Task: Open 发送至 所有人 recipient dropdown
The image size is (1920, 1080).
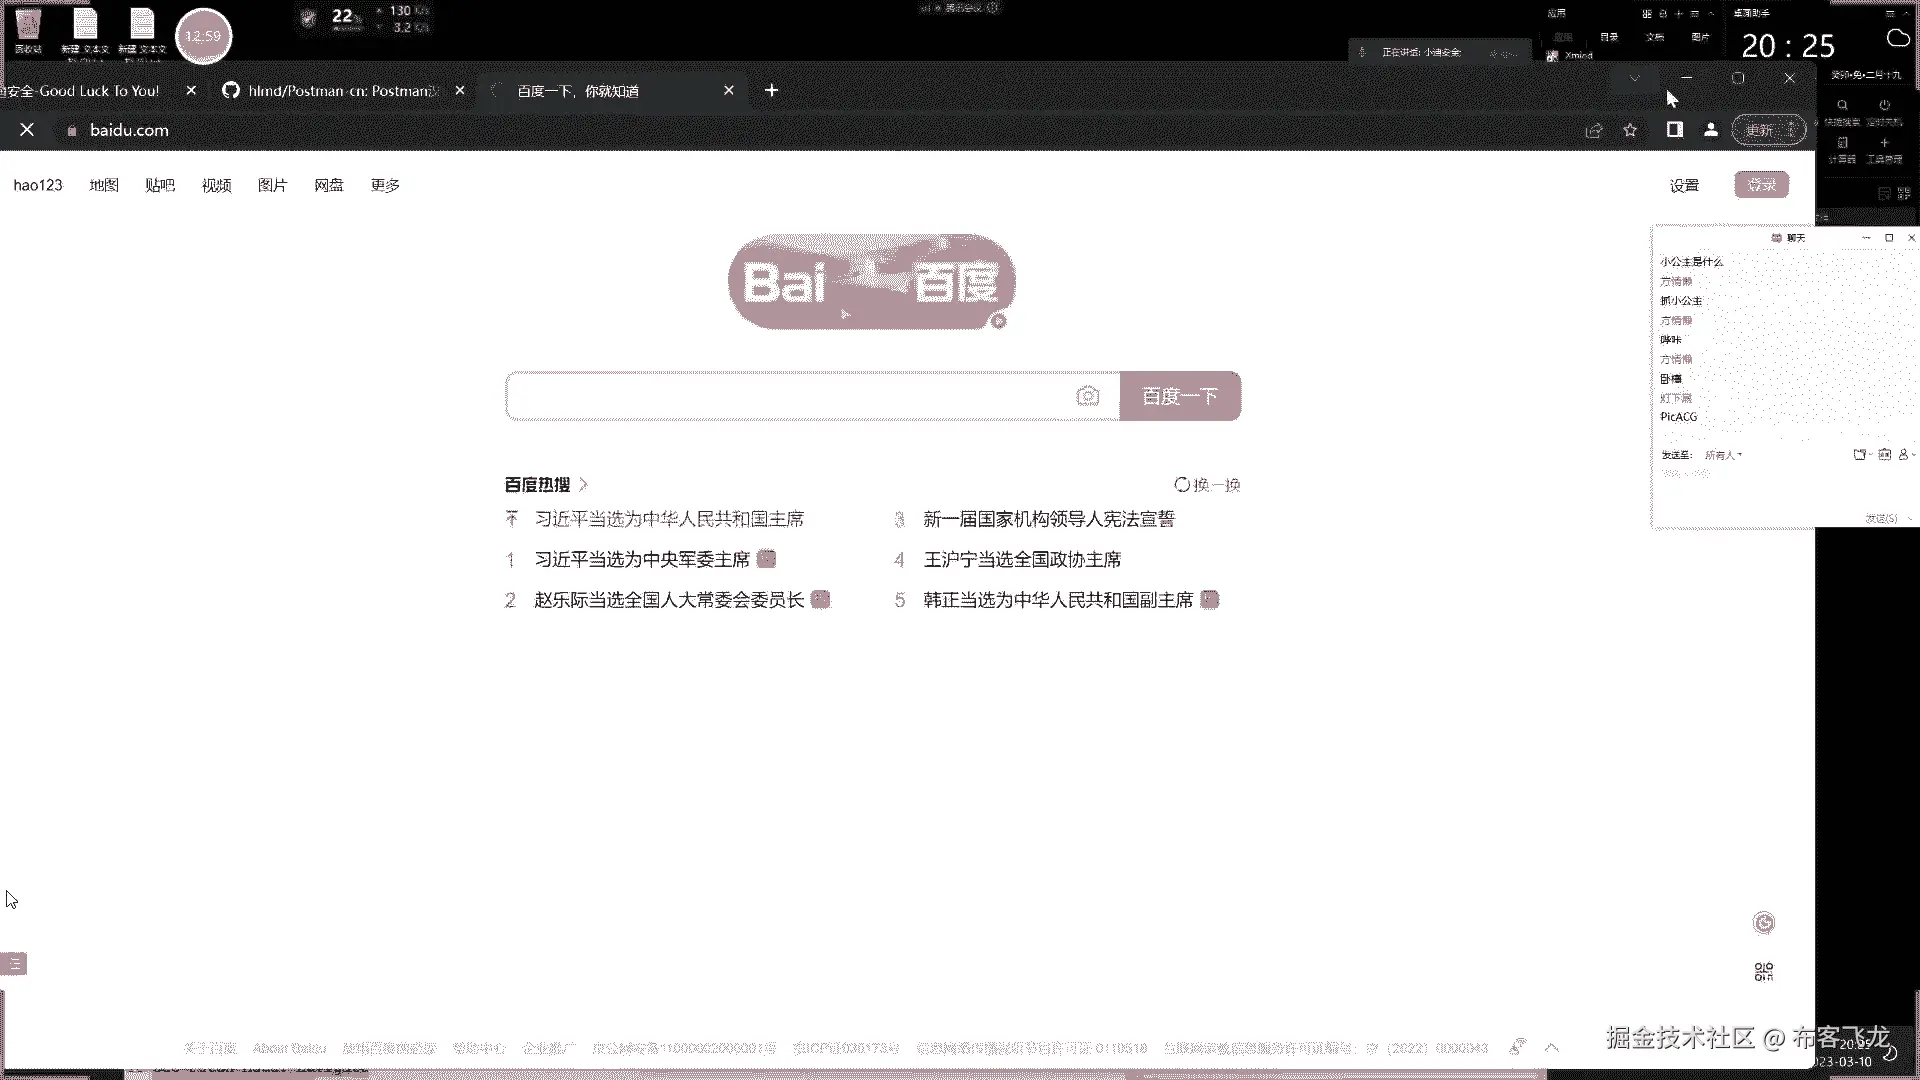Action: pos(1723,455)
